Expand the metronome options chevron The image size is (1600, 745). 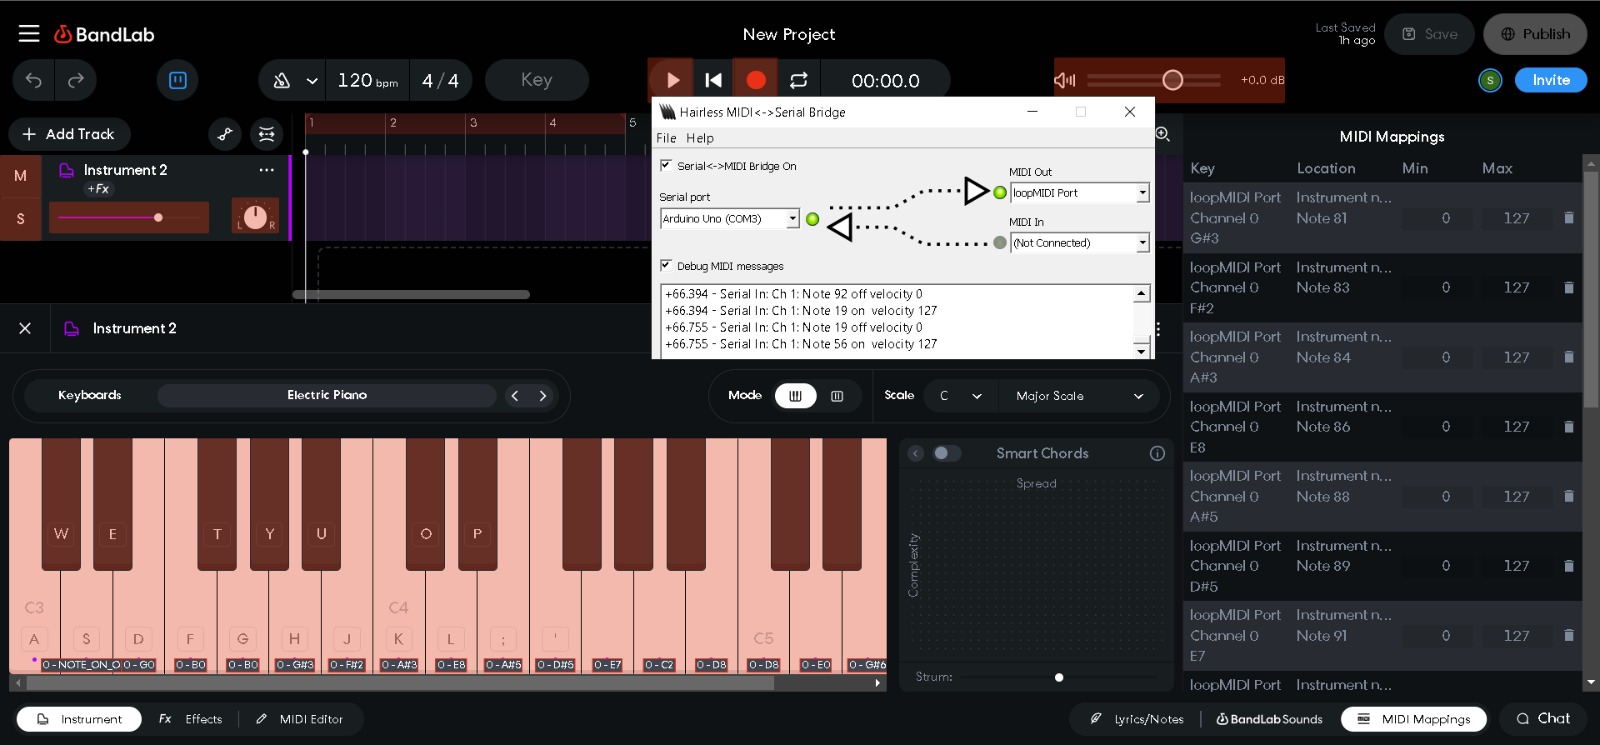pyautogui.click(x=312, y=81)
